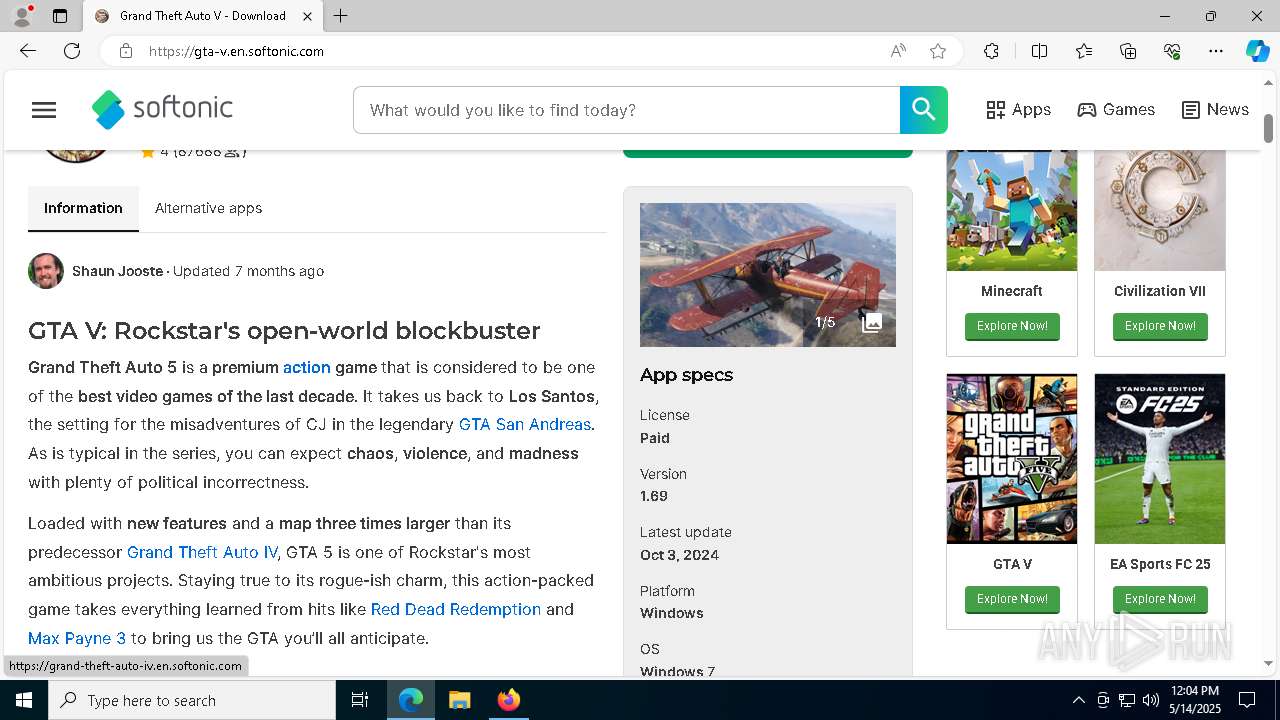Click the search magnifier button
The height and width of the screenshot is (720, 1280).
(x=923, y=110)
